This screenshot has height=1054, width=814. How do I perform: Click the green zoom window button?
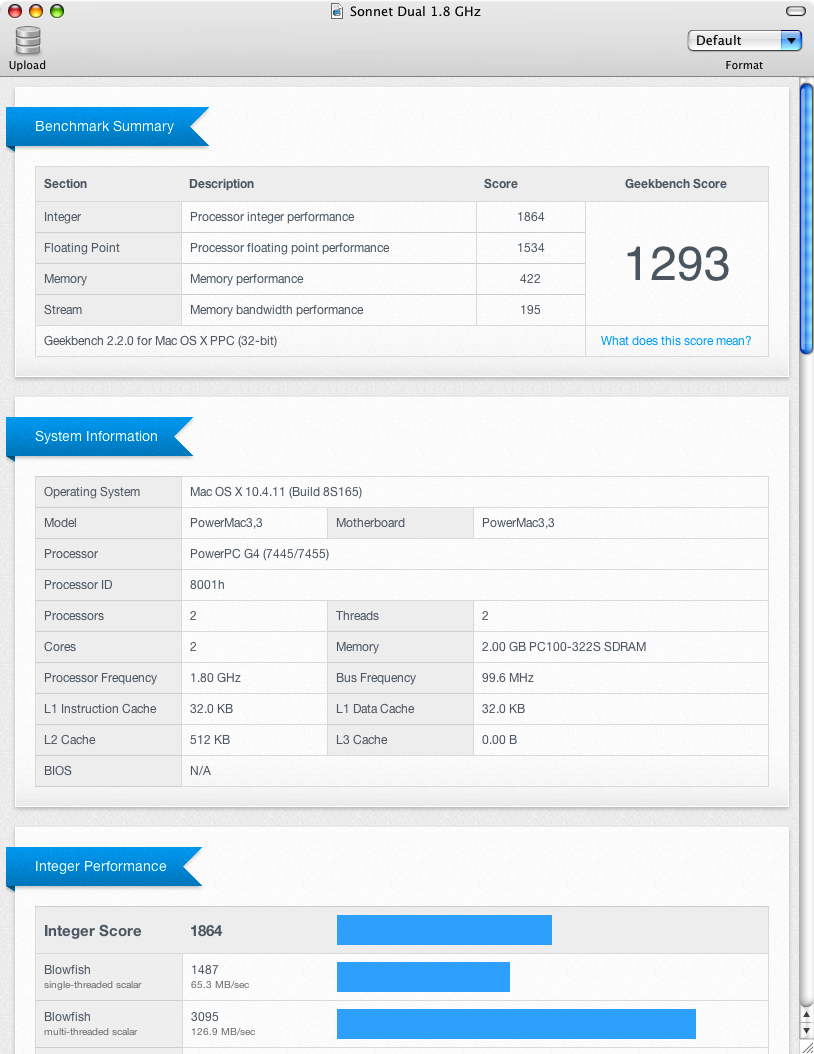coord(57,11)
